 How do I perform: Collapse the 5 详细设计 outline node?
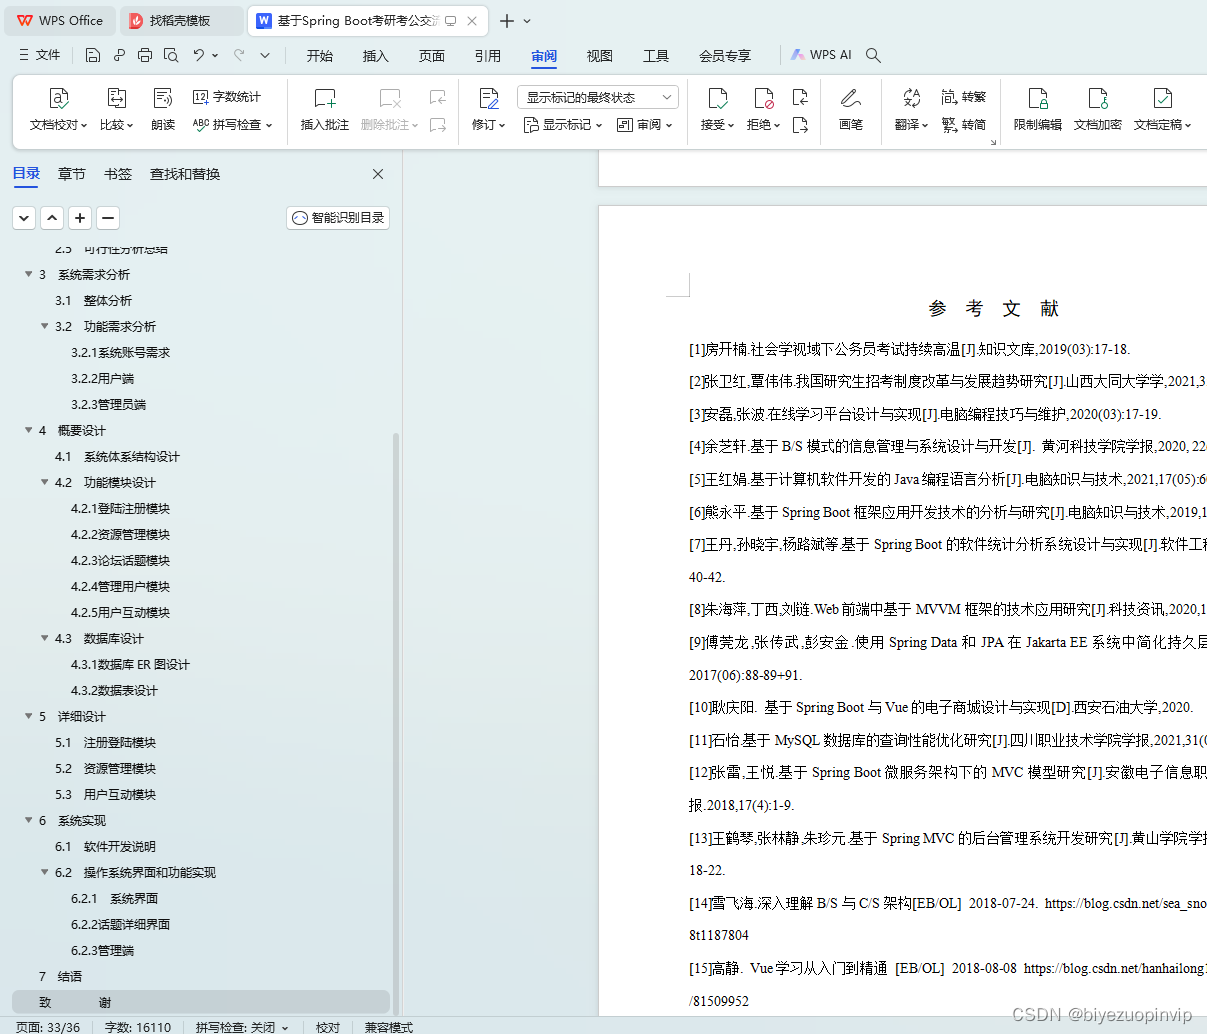pyautogui.click(x=29, y=716)
